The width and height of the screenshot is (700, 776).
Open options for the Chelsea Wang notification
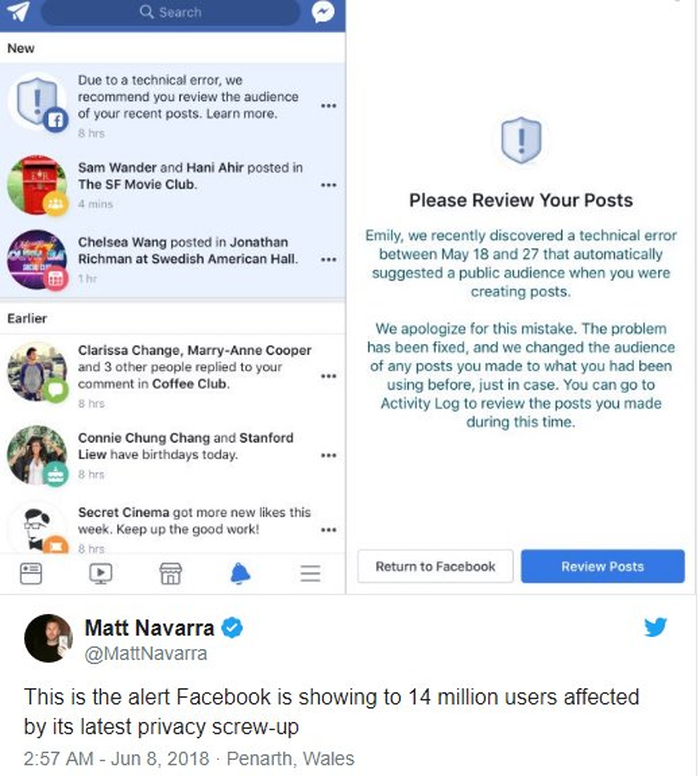click(328, 259)
